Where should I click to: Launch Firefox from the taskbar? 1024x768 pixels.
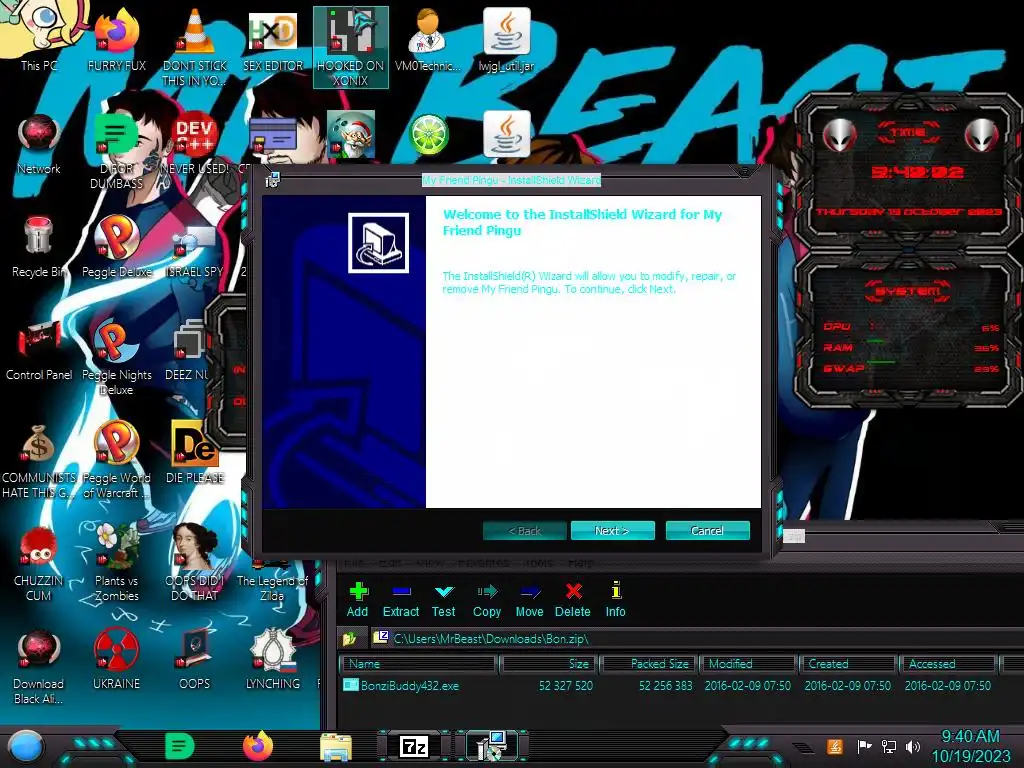258,746
